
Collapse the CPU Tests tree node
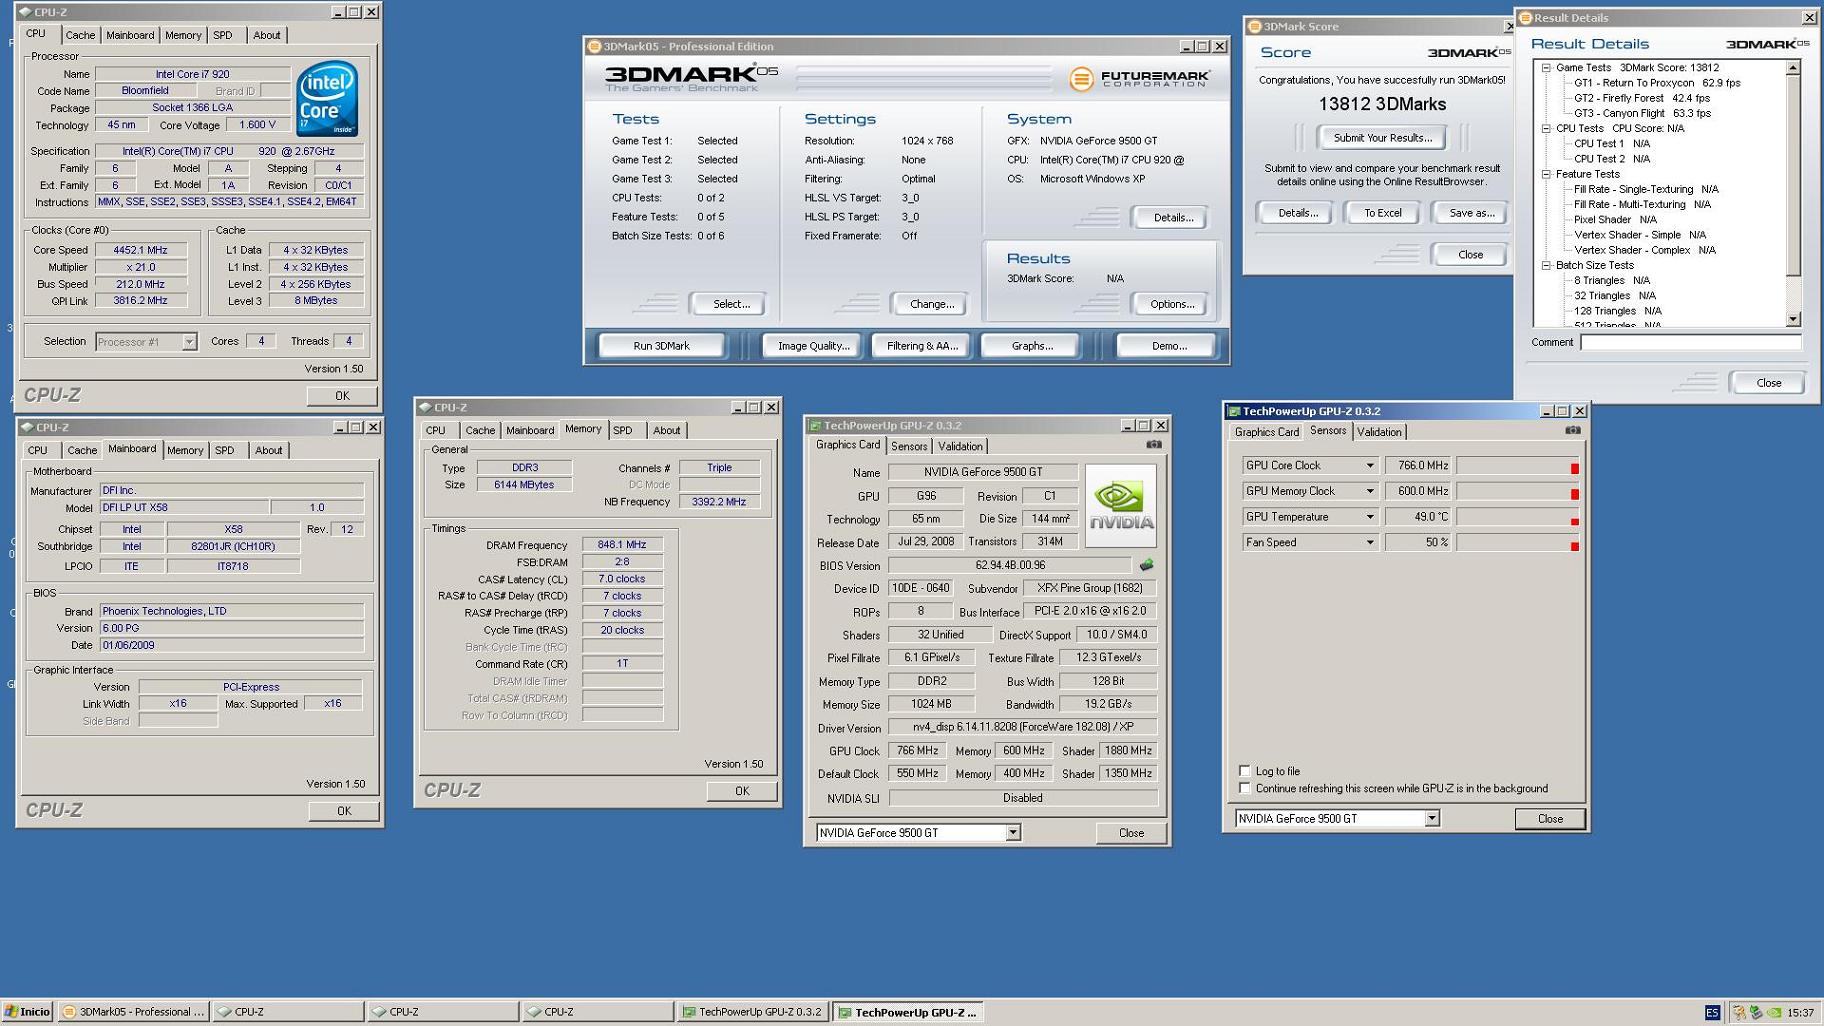tap(1546, 129)
